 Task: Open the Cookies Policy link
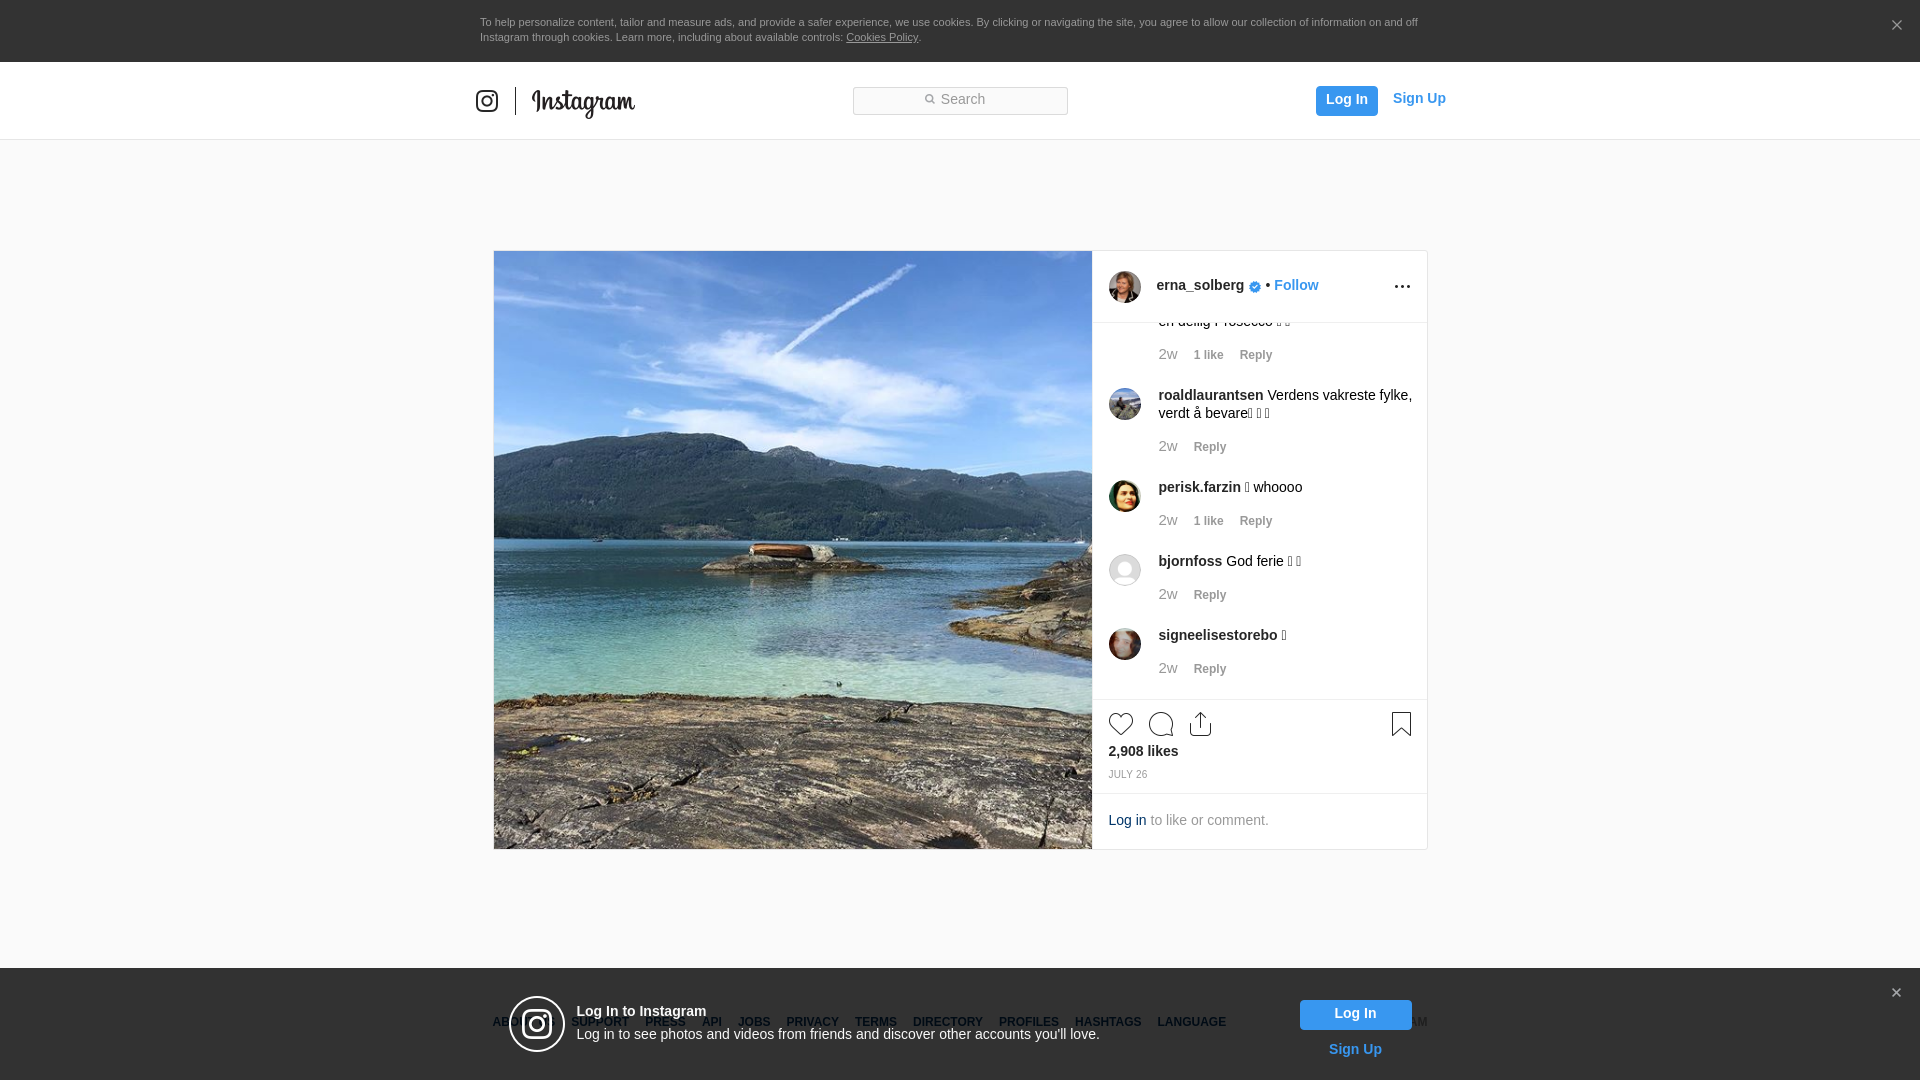click(881, 37)
